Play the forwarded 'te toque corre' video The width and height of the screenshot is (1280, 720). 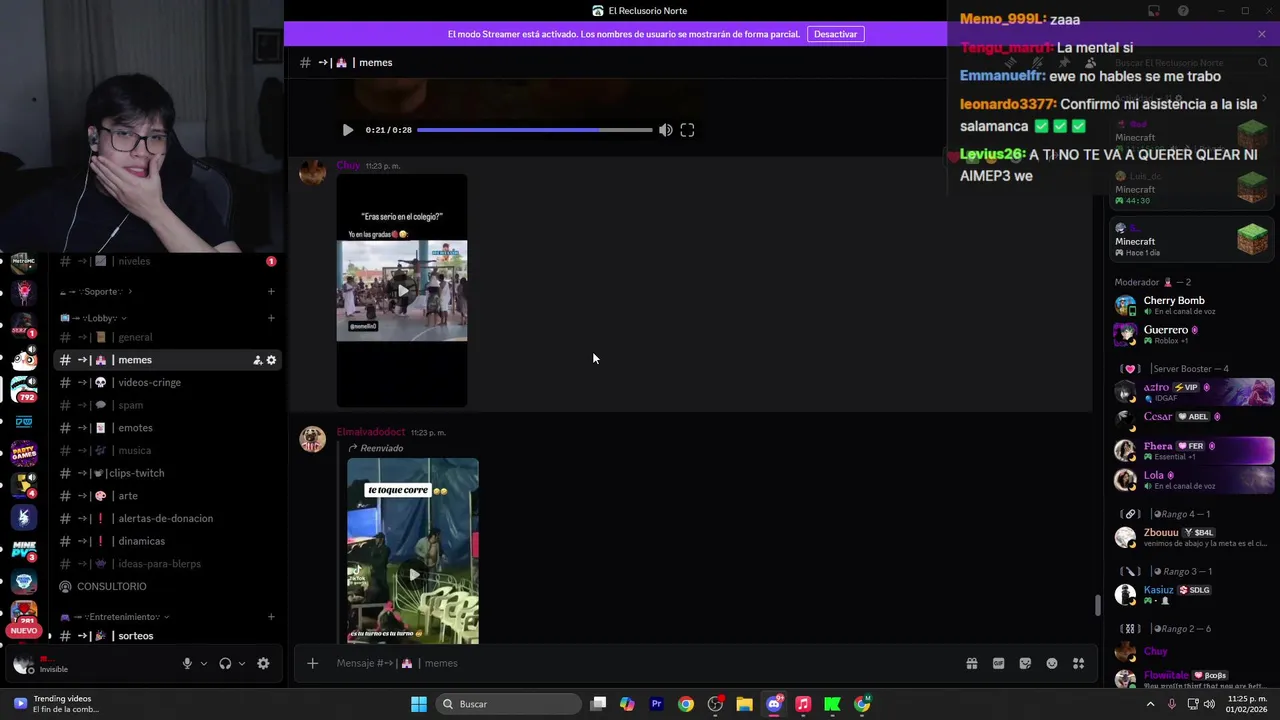coord(413,574)
